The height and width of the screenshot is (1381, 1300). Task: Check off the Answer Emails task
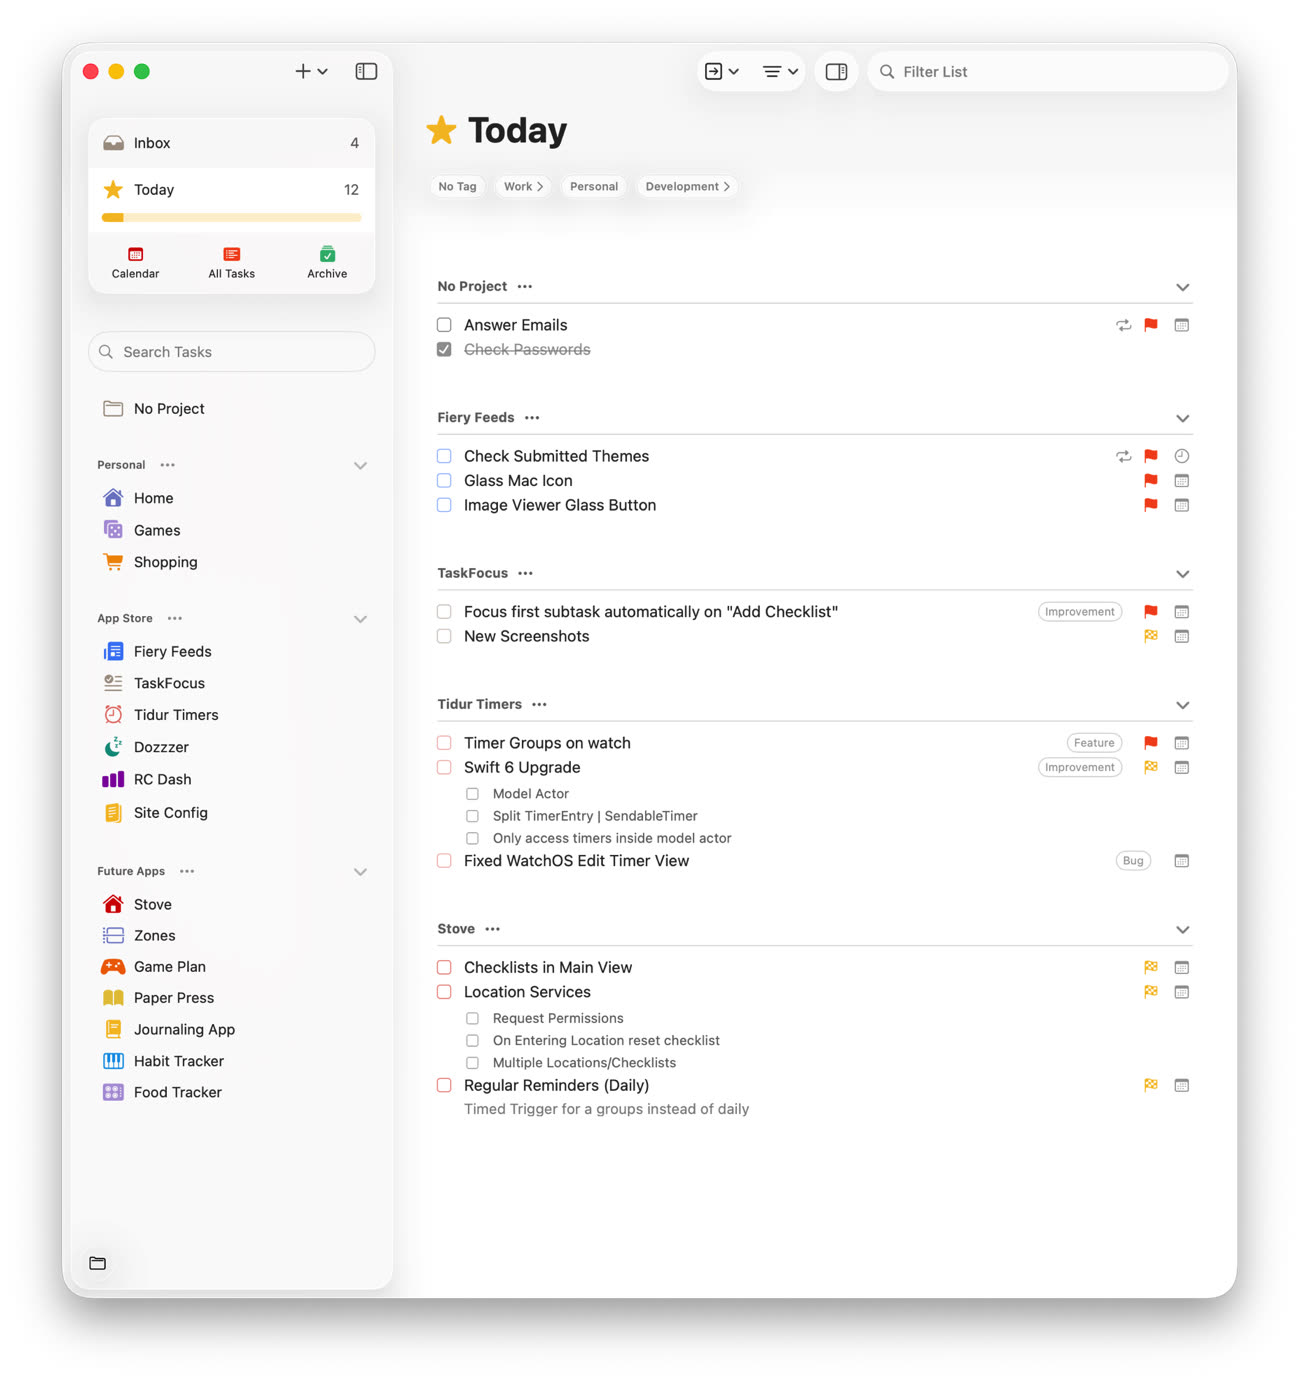coord(444,325)
